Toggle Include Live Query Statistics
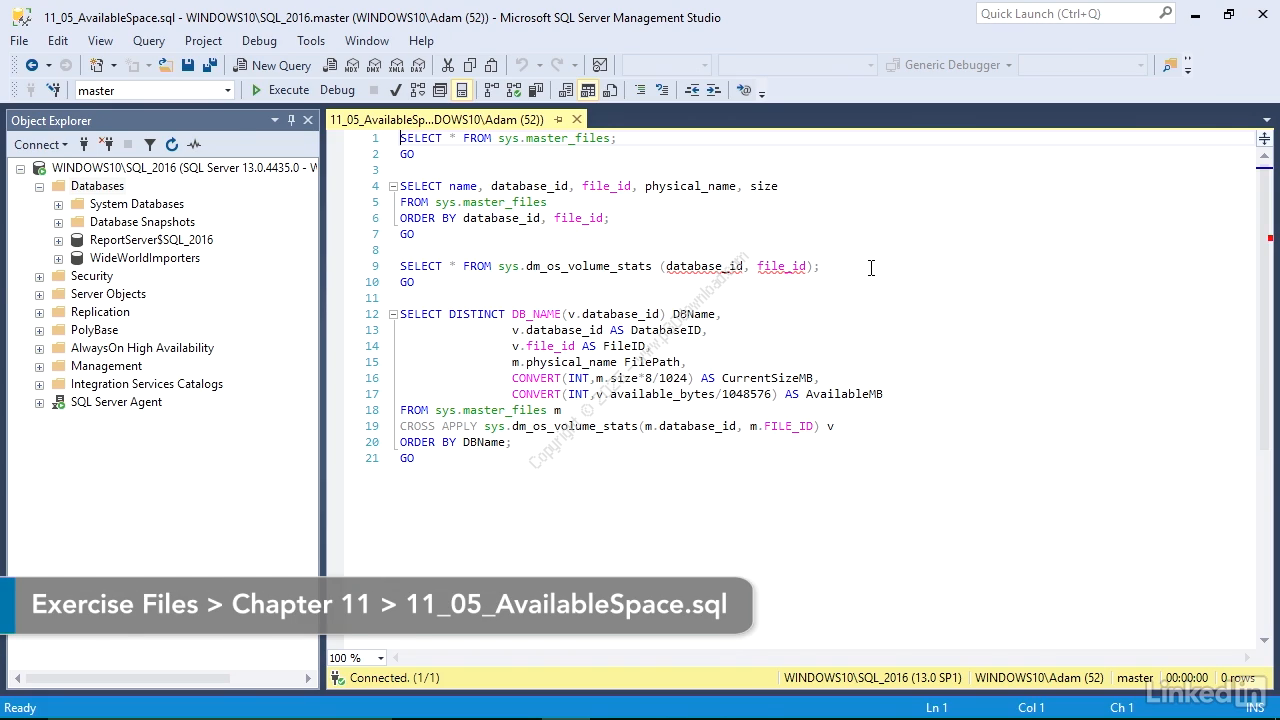This screenshot has height=720, width=1280. (x=513, y=90)
